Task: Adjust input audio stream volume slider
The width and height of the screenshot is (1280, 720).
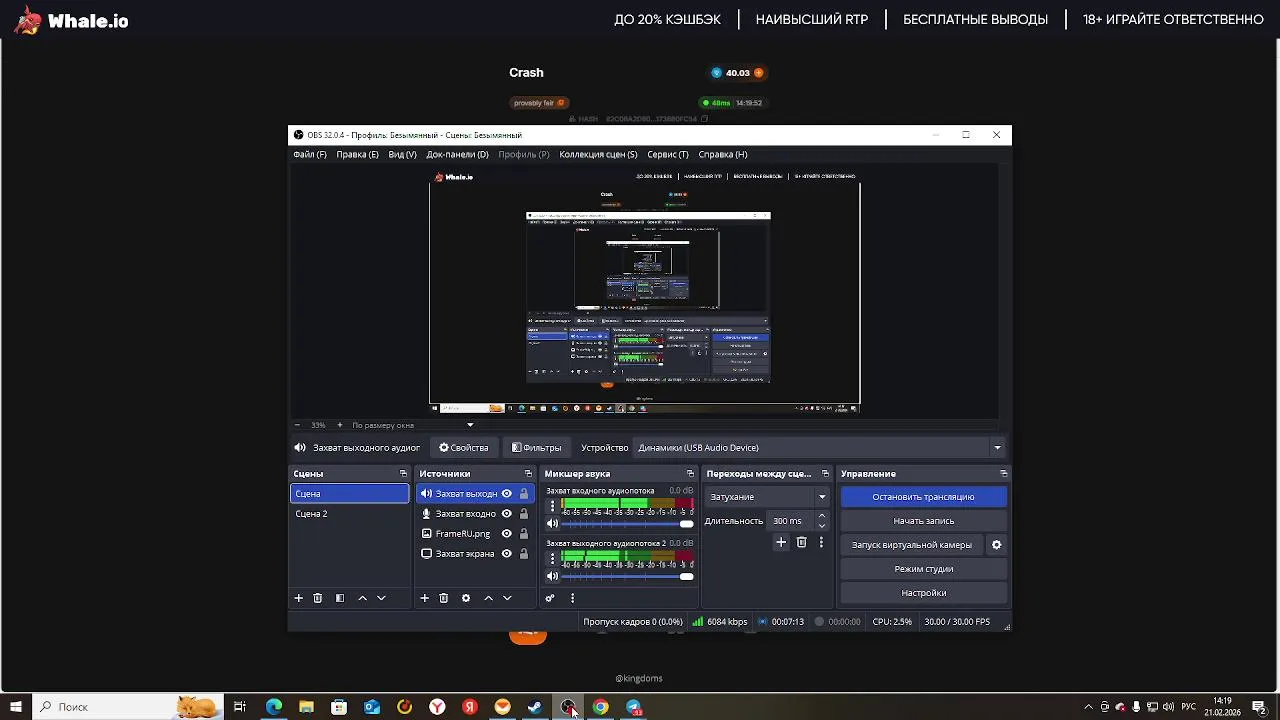Action: point(627,523)
